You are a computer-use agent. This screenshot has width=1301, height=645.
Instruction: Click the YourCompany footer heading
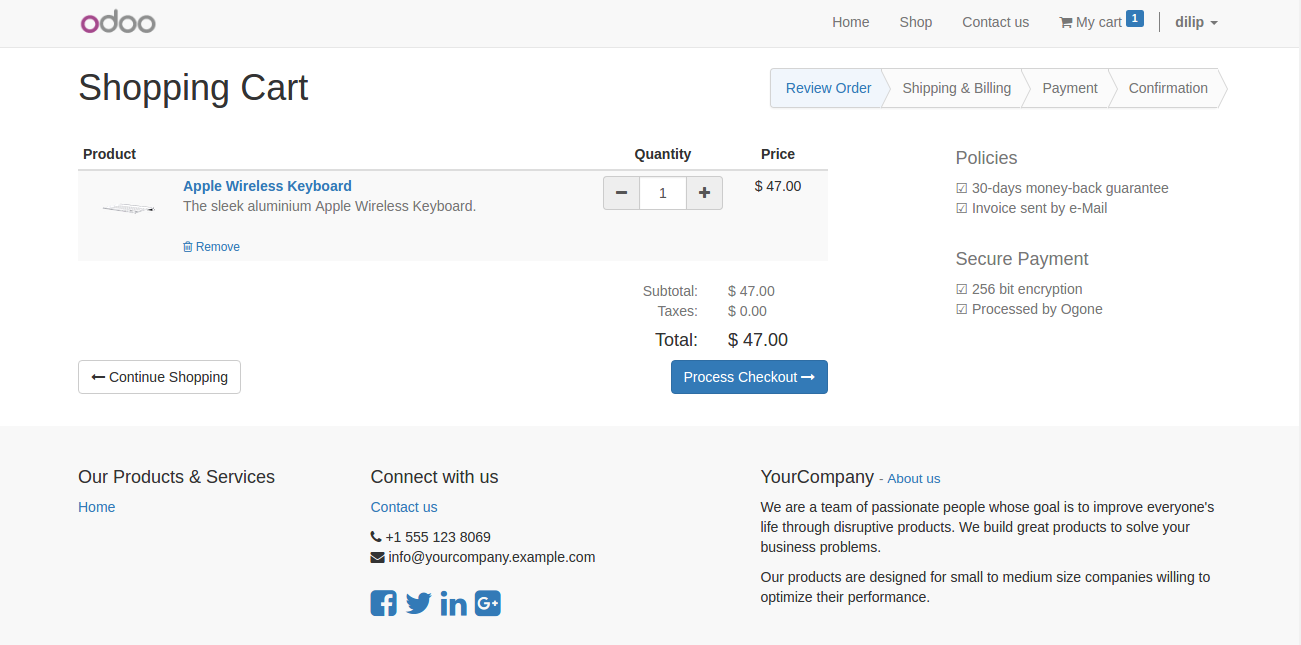point(817,477)
